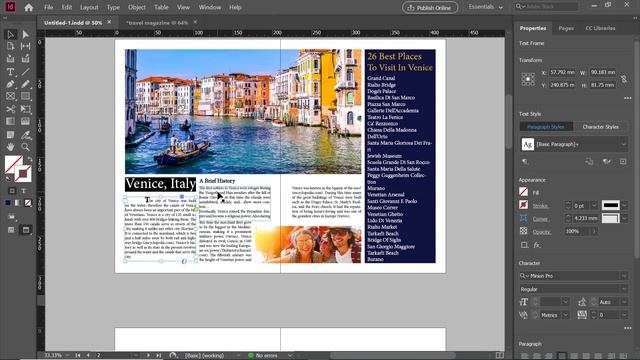This screenshot has height=360, width=640.
Task: Click the Stroke link in Appearance
Action: pos(540,206)
